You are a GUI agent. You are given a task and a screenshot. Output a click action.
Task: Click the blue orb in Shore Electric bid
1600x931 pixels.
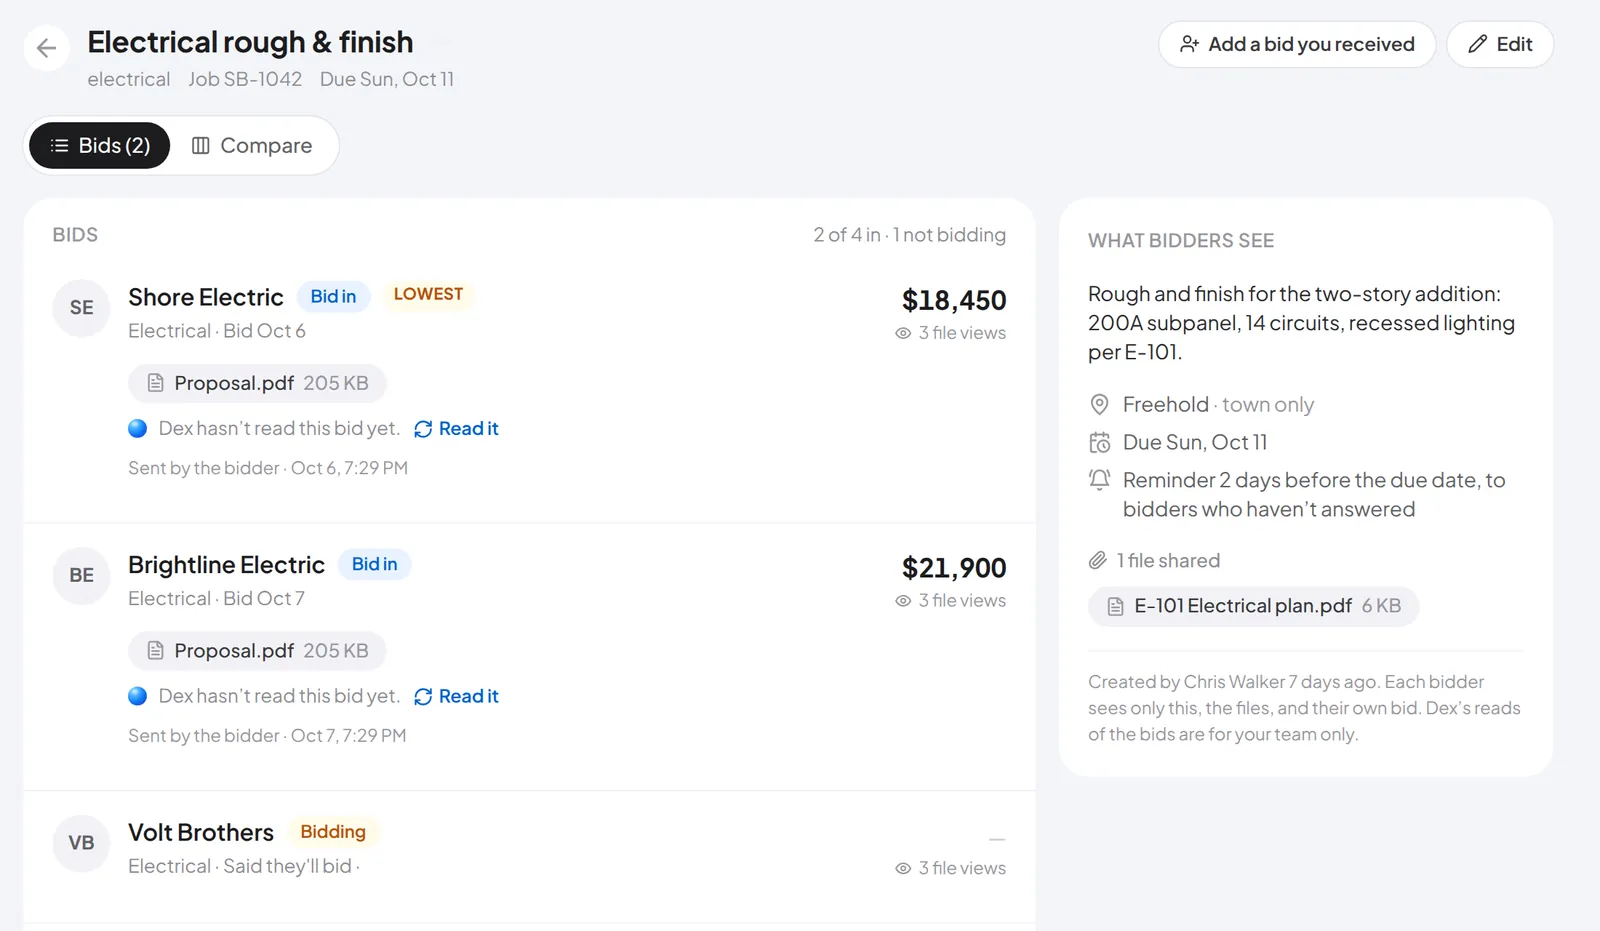pos(138,429)
